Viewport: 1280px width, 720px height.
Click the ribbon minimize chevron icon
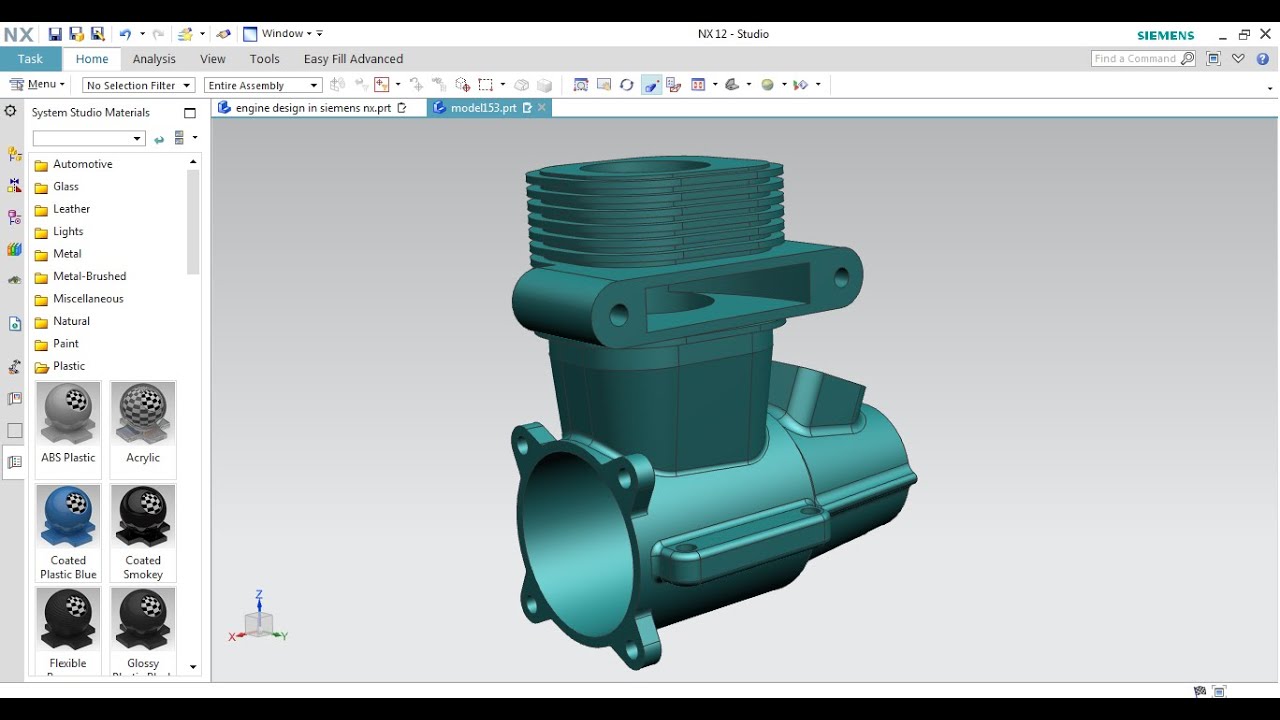[1239, 59]
